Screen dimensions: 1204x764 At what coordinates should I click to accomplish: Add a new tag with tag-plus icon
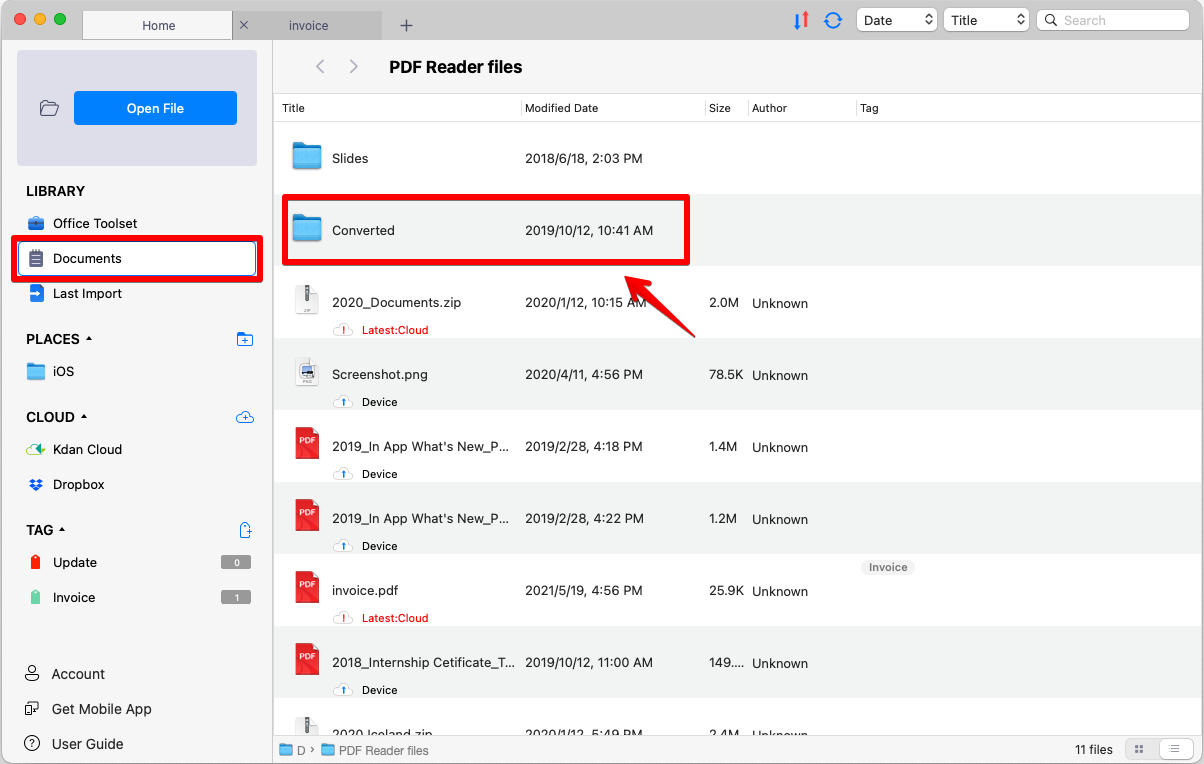246,530
